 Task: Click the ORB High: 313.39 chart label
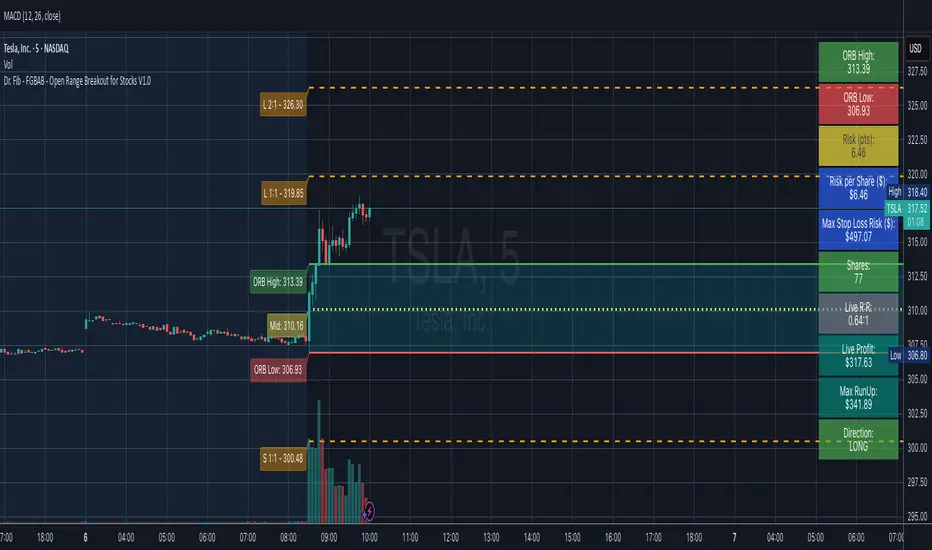click(x=278, y=282)
